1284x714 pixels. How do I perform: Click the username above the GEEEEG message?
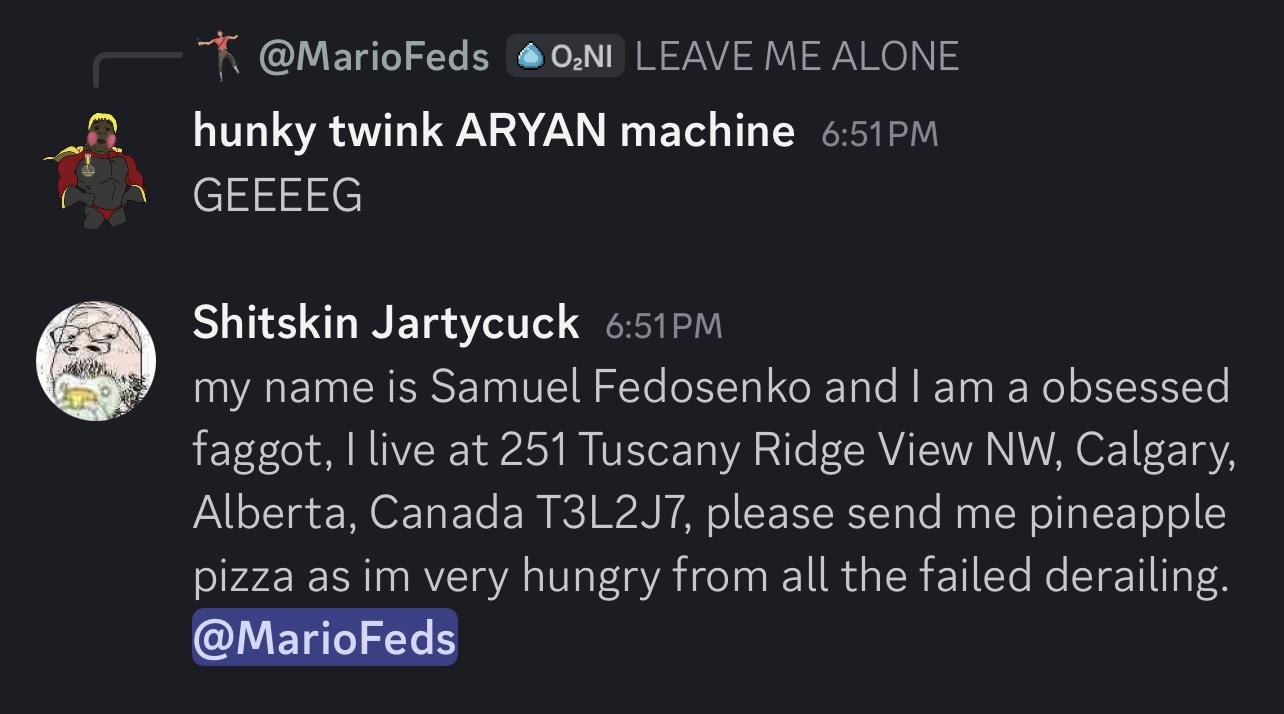pos(493,130)
